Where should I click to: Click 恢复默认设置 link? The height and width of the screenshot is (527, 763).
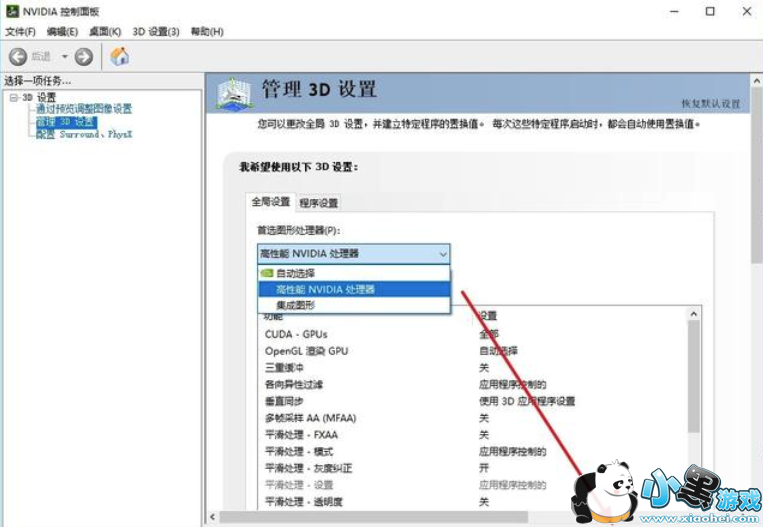(710, 104)
